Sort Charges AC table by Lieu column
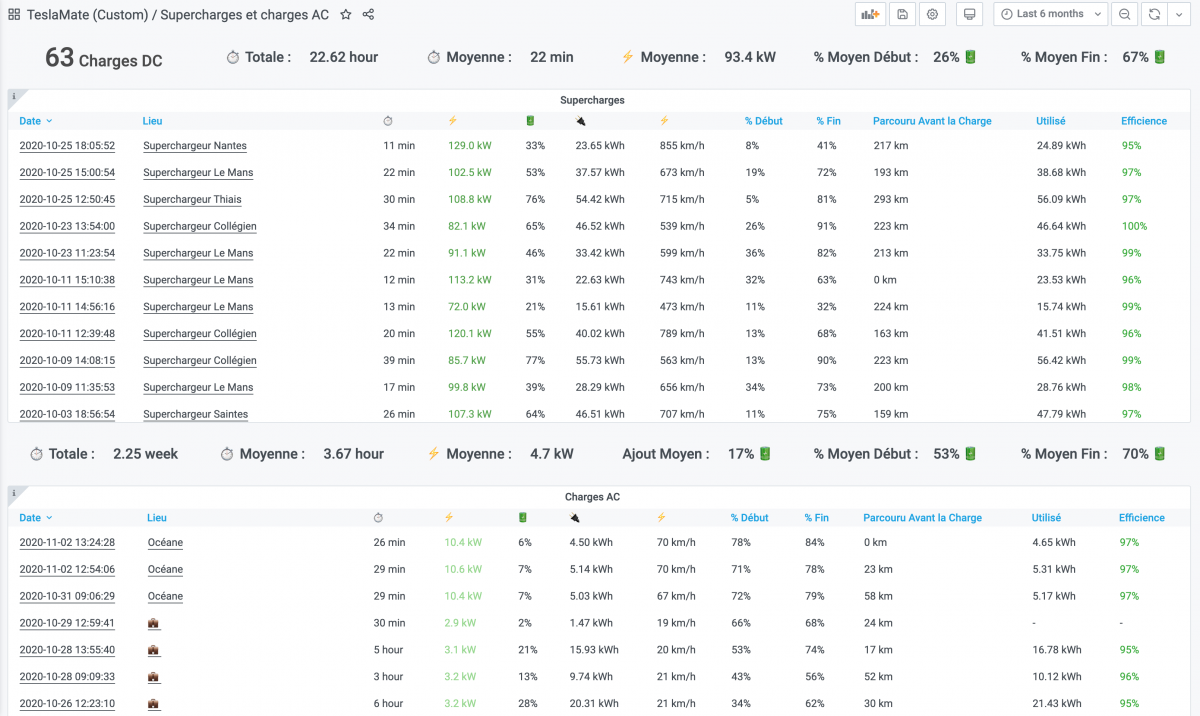Image resolution: width=1200 pixels, height=716 pixels. click(x=157, y=518)
